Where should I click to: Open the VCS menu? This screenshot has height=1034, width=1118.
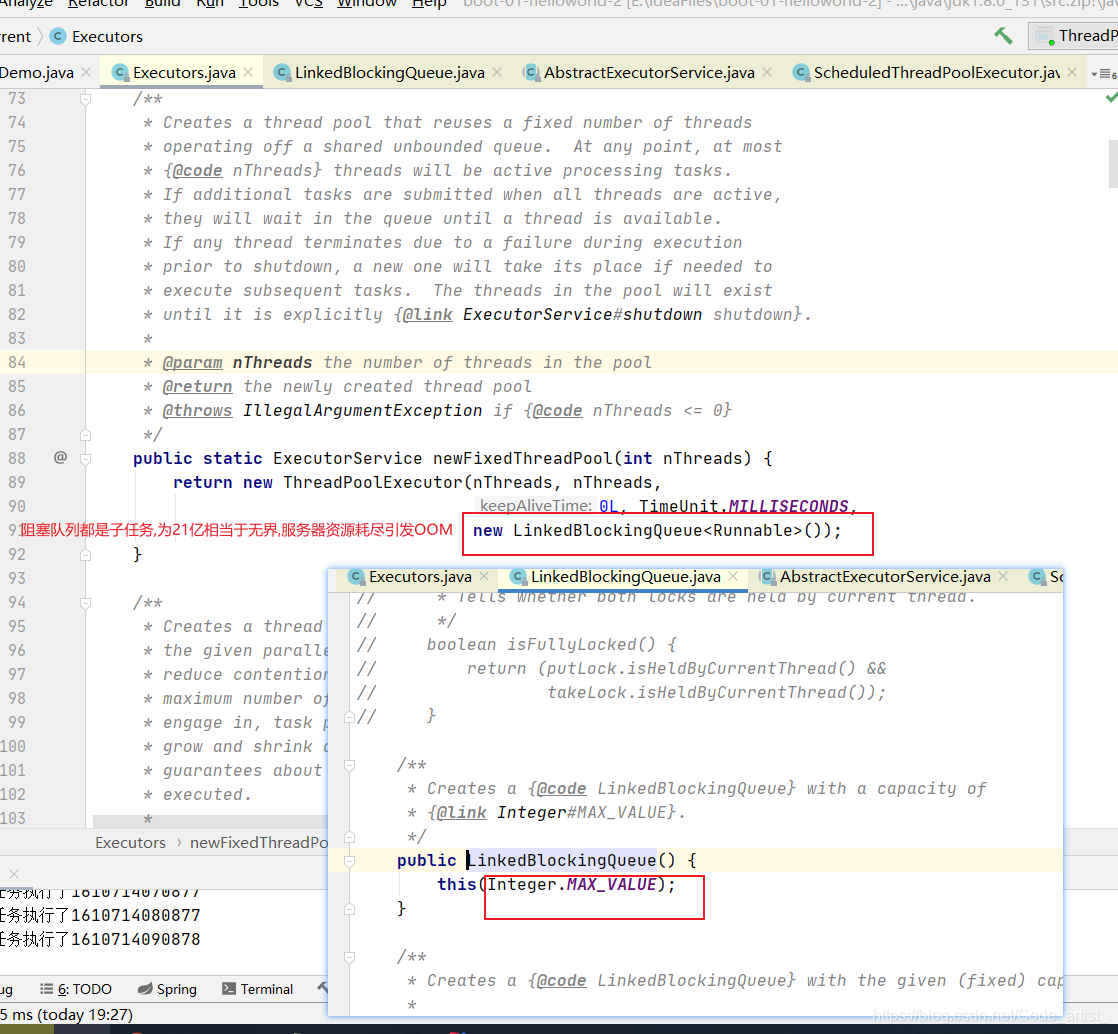(x=308, y=4)
